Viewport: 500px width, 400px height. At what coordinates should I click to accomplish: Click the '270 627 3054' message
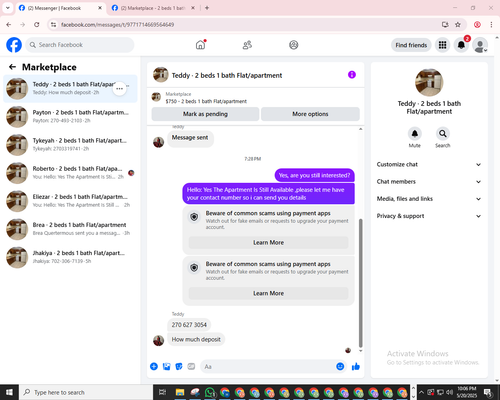coord(189,325)
